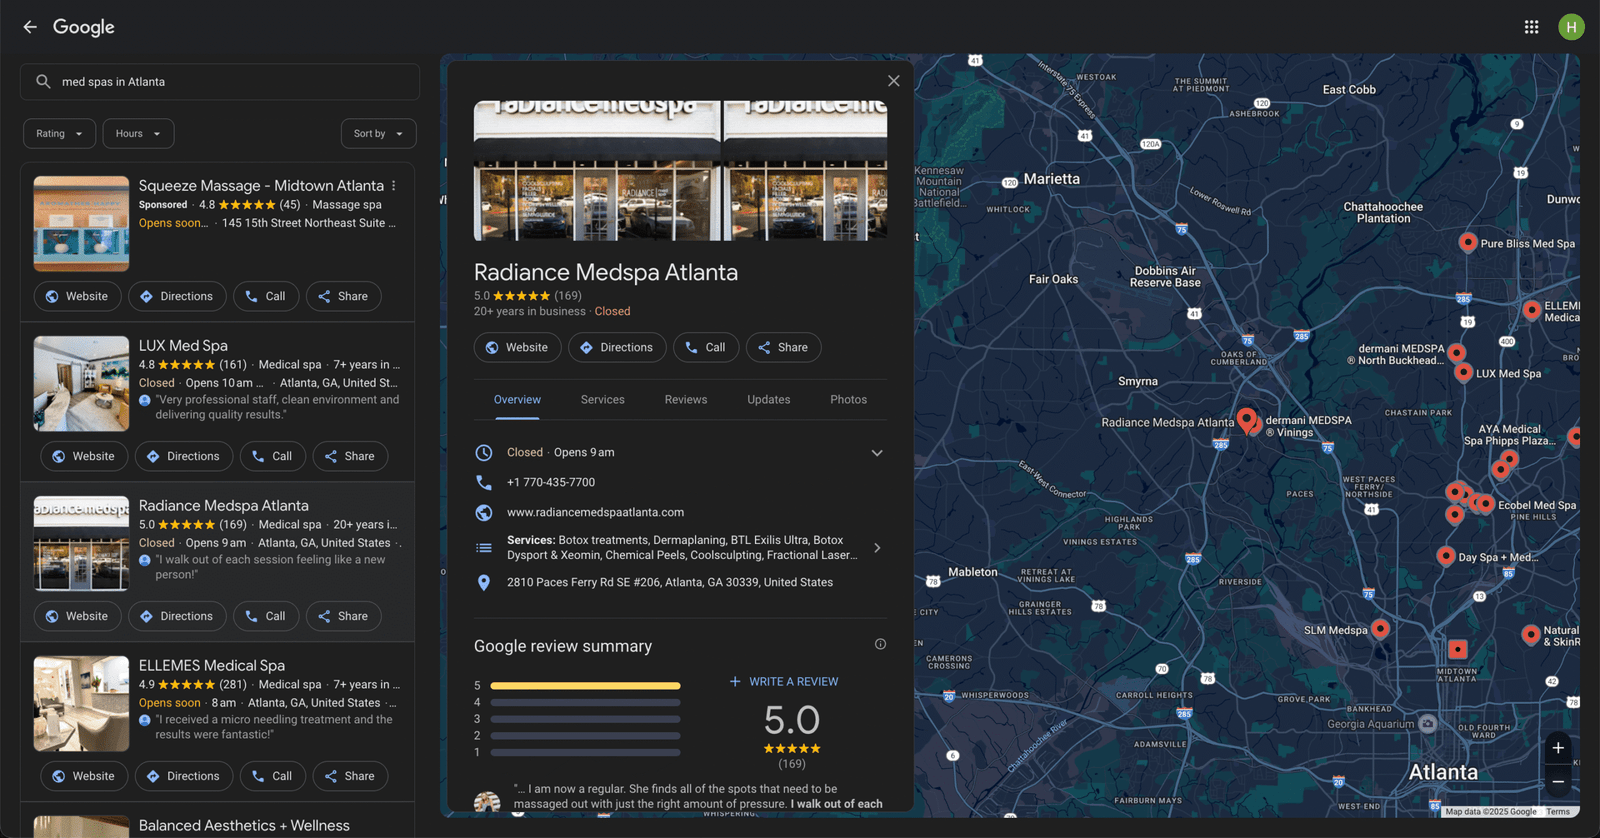Click the 5-star rating bar
Image resolution: width=1600 pixels, height=838 pixels.
tap(585, 686)
